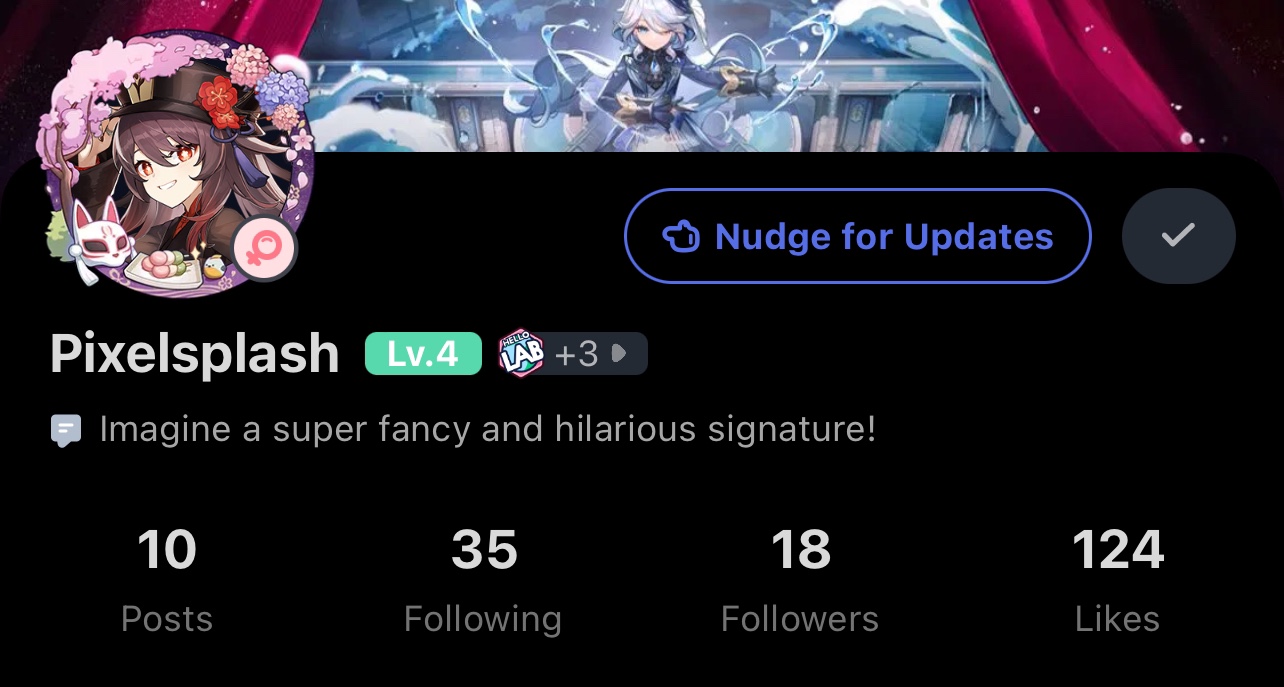1284x687 pixels.
Task: Select the Pixelsplash username
Action: point(195,354)
